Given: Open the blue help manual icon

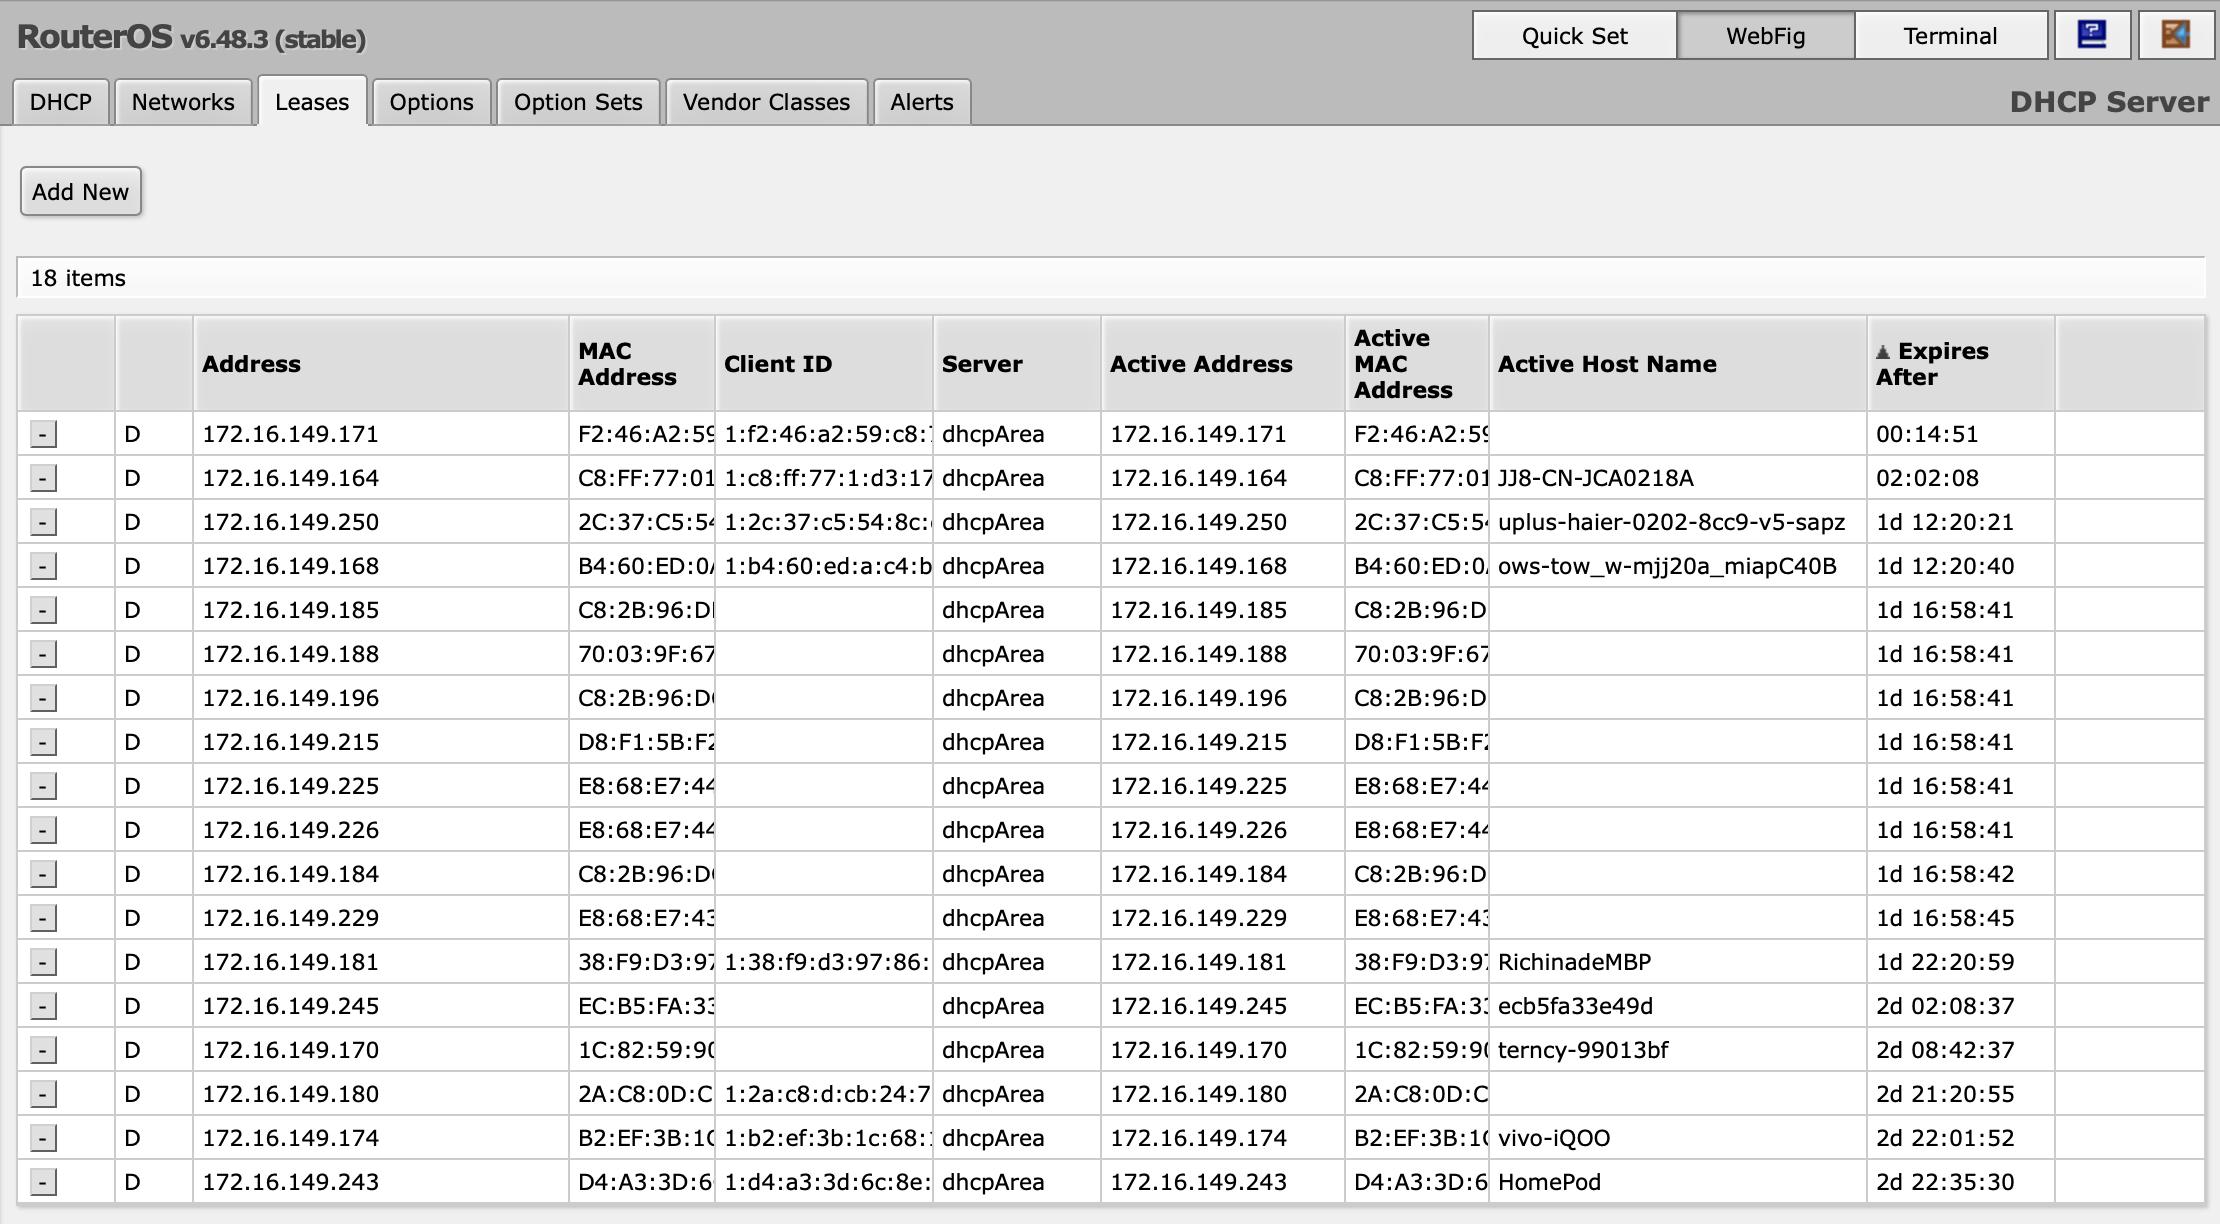Looking at the screenshot, I should [x=2092, y=36].
